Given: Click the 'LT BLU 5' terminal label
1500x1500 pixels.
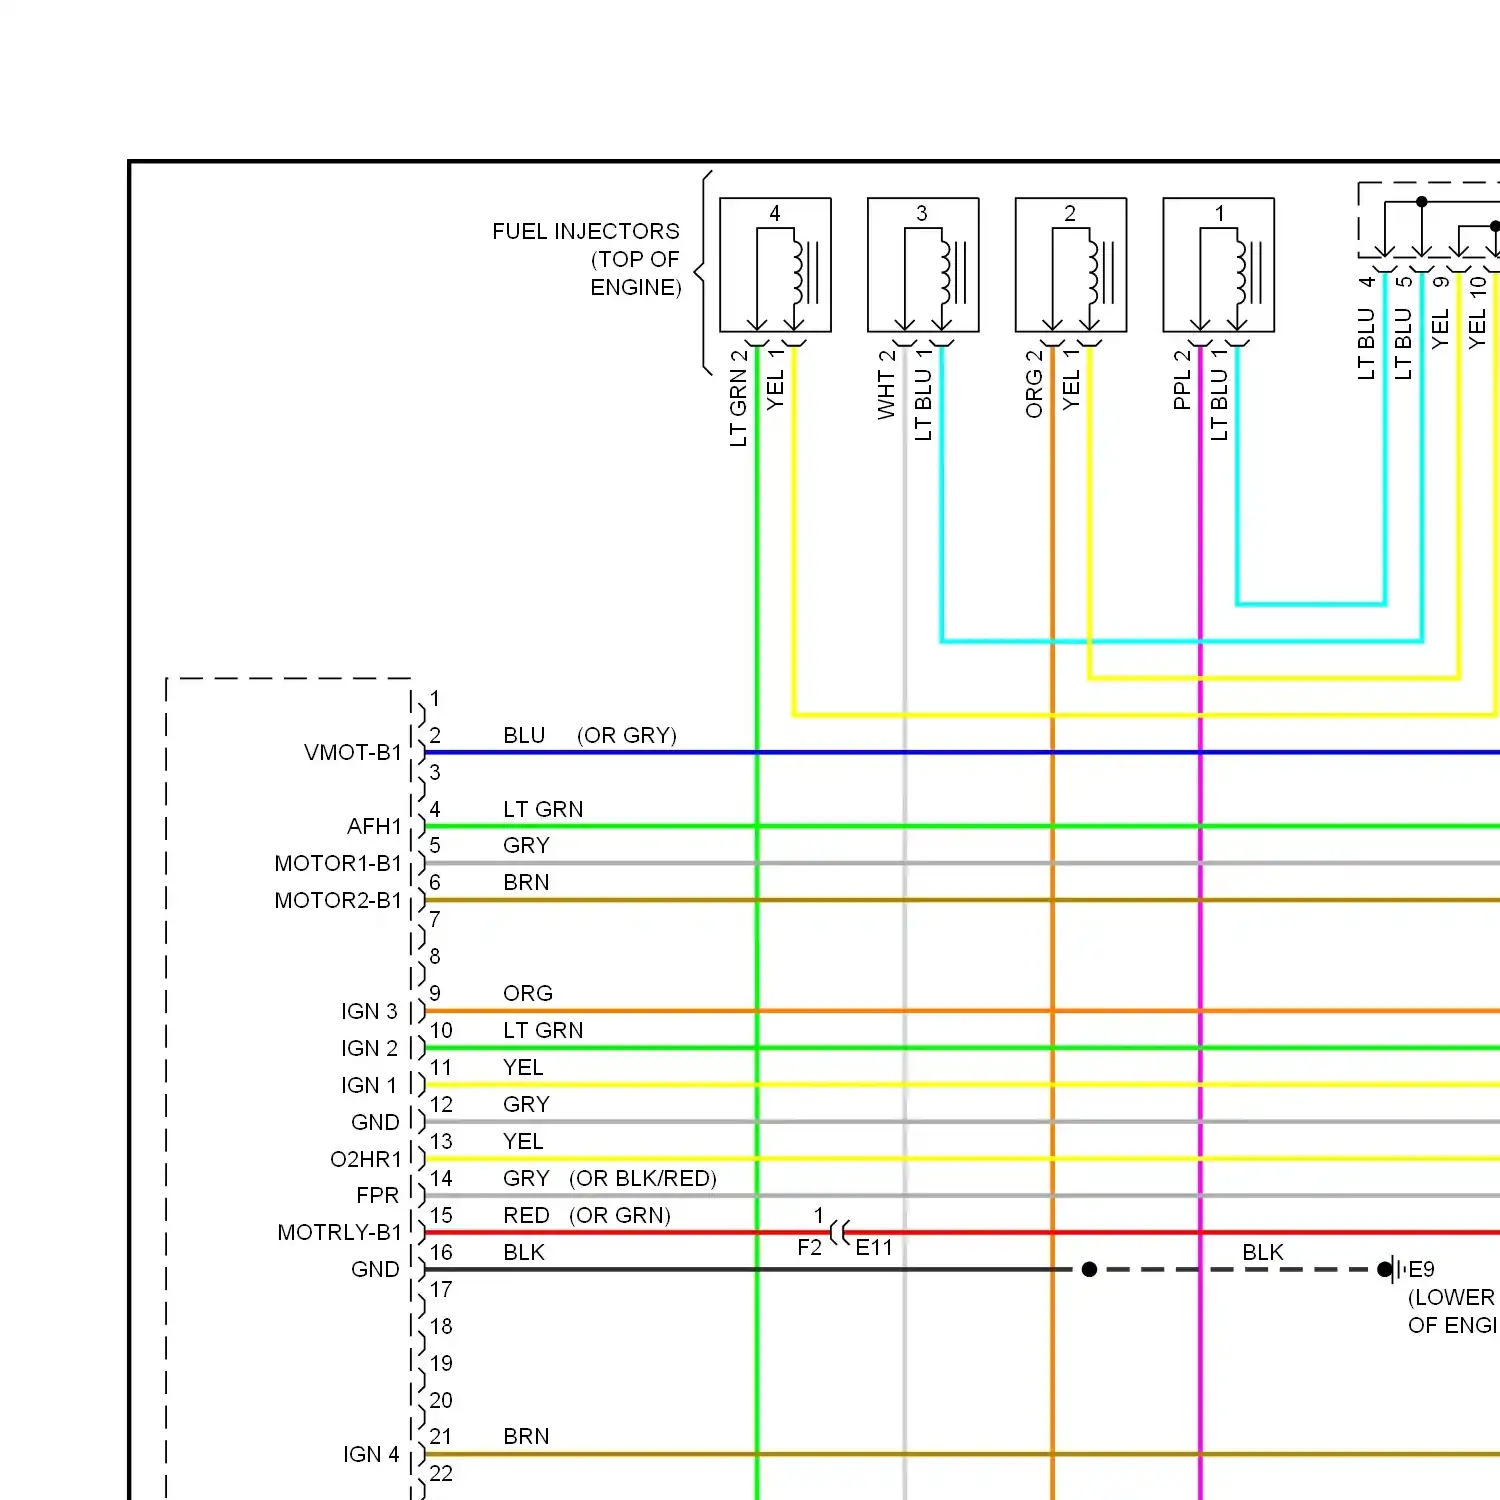Looking at the screenshot, I should pos(1404,328).
